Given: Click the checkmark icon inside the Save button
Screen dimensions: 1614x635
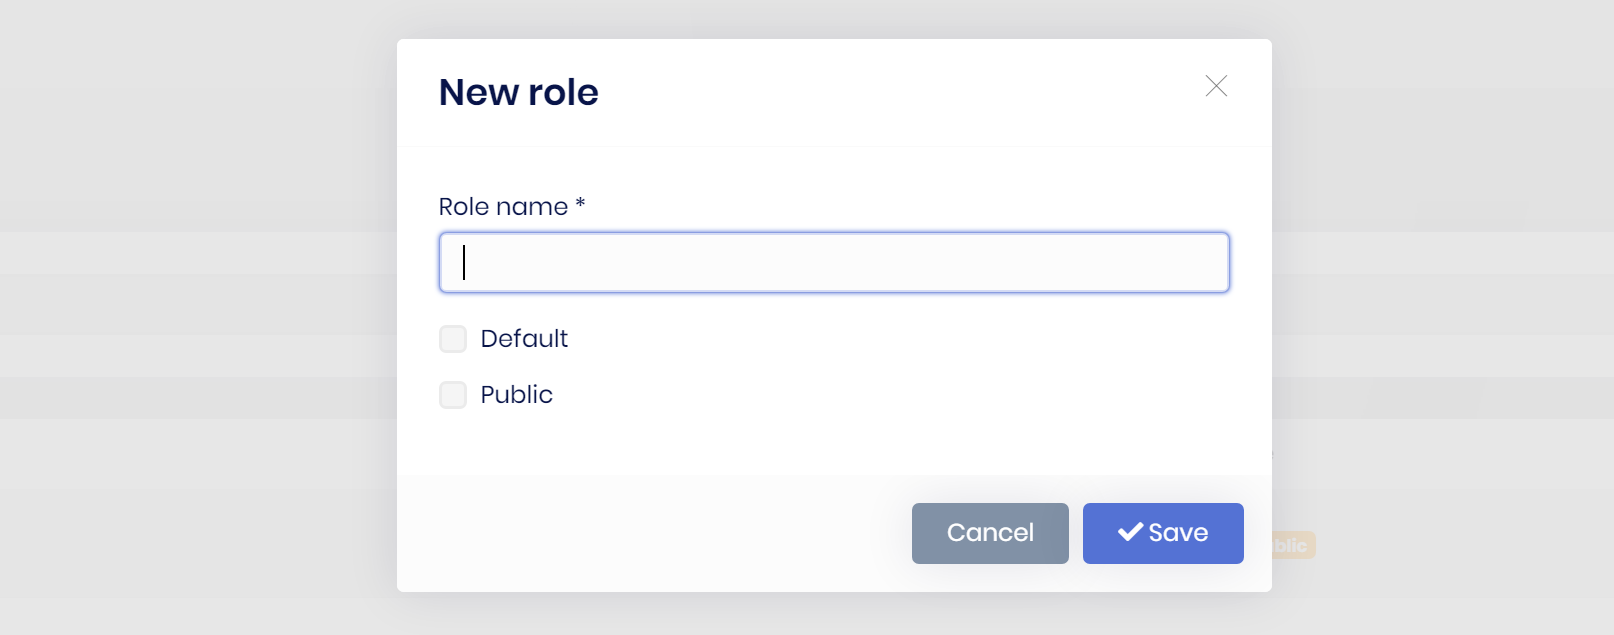Looking at the screenshot, I should 1129,532.
